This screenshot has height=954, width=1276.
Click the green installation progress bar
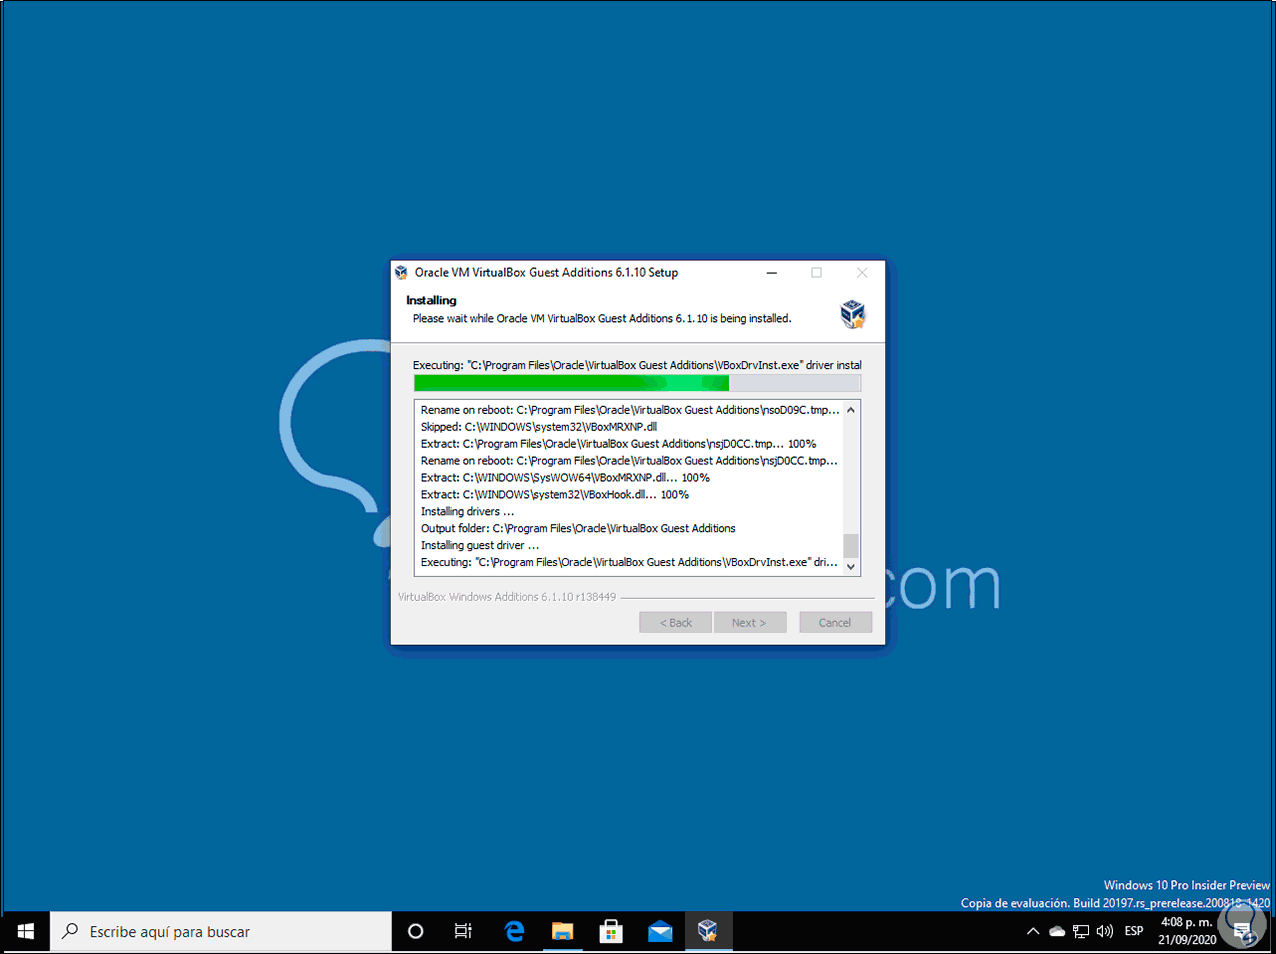(637, 383)
